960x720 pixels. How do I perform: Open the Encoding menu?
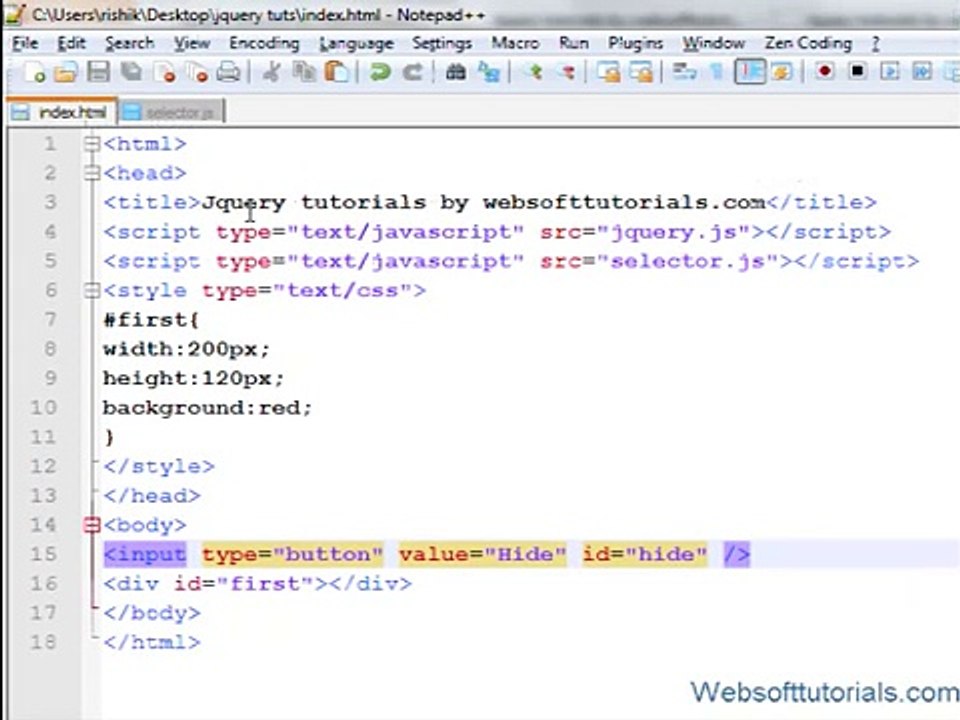264,43
